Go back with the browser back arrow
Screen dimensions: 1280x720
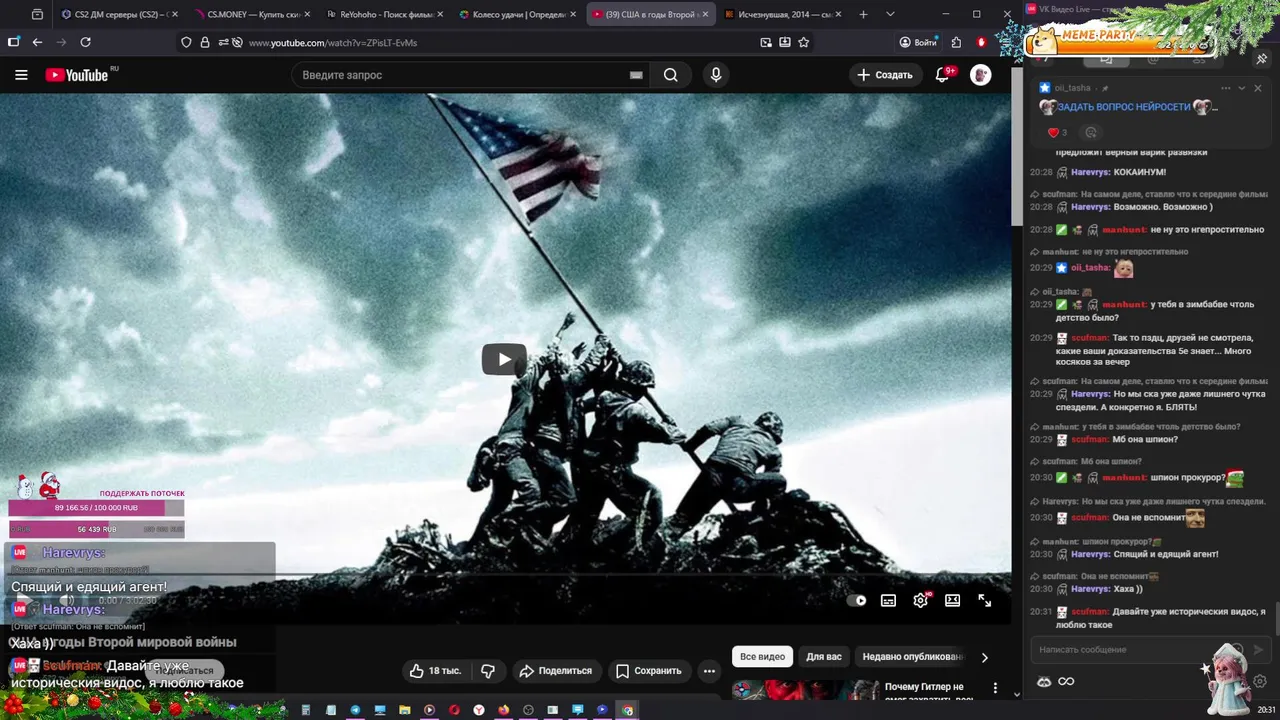[x=37, y=42]
